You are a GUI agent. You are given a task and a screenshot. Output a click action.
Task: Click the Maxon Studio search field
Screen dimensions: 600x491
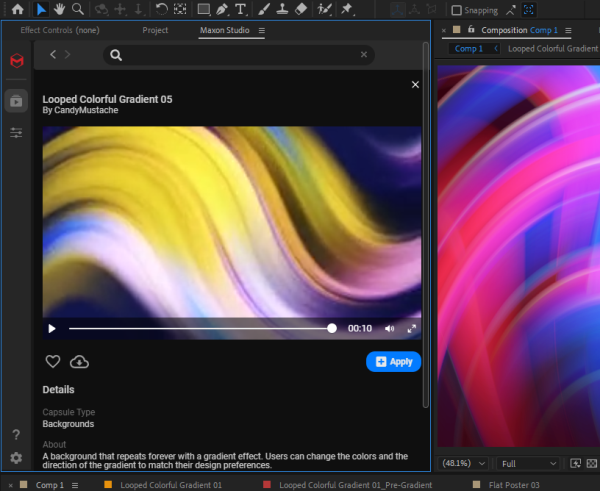tap(238, 55)
